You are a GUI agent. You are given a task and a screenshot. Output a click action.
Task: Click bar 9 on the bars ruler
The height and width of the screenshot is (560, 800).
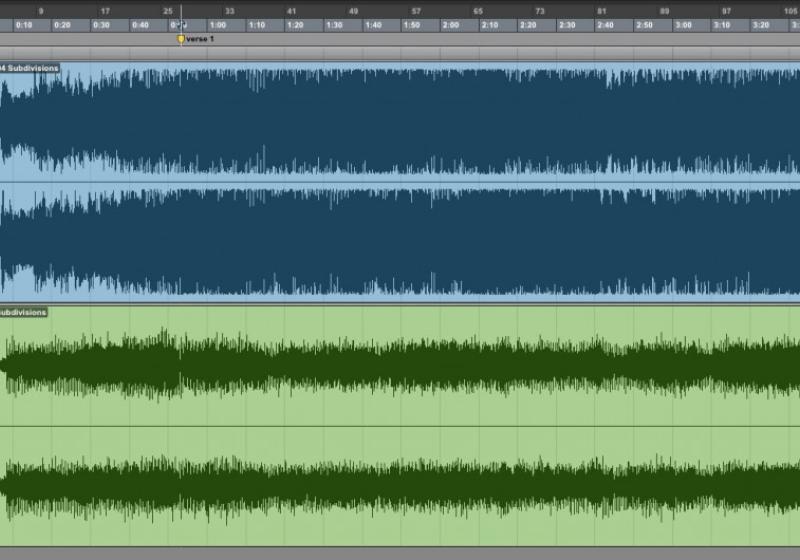(41, 10)
